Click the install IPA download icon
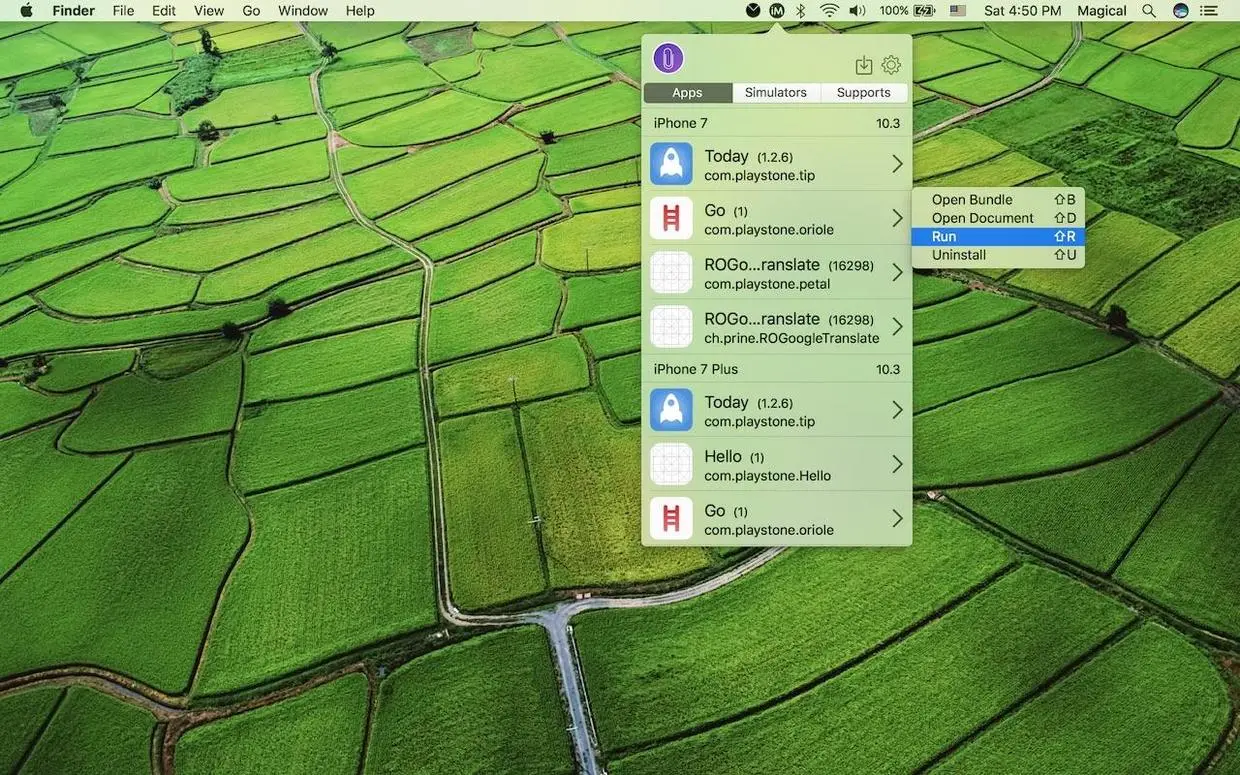1240x775 pixels. tap(863, 64)
